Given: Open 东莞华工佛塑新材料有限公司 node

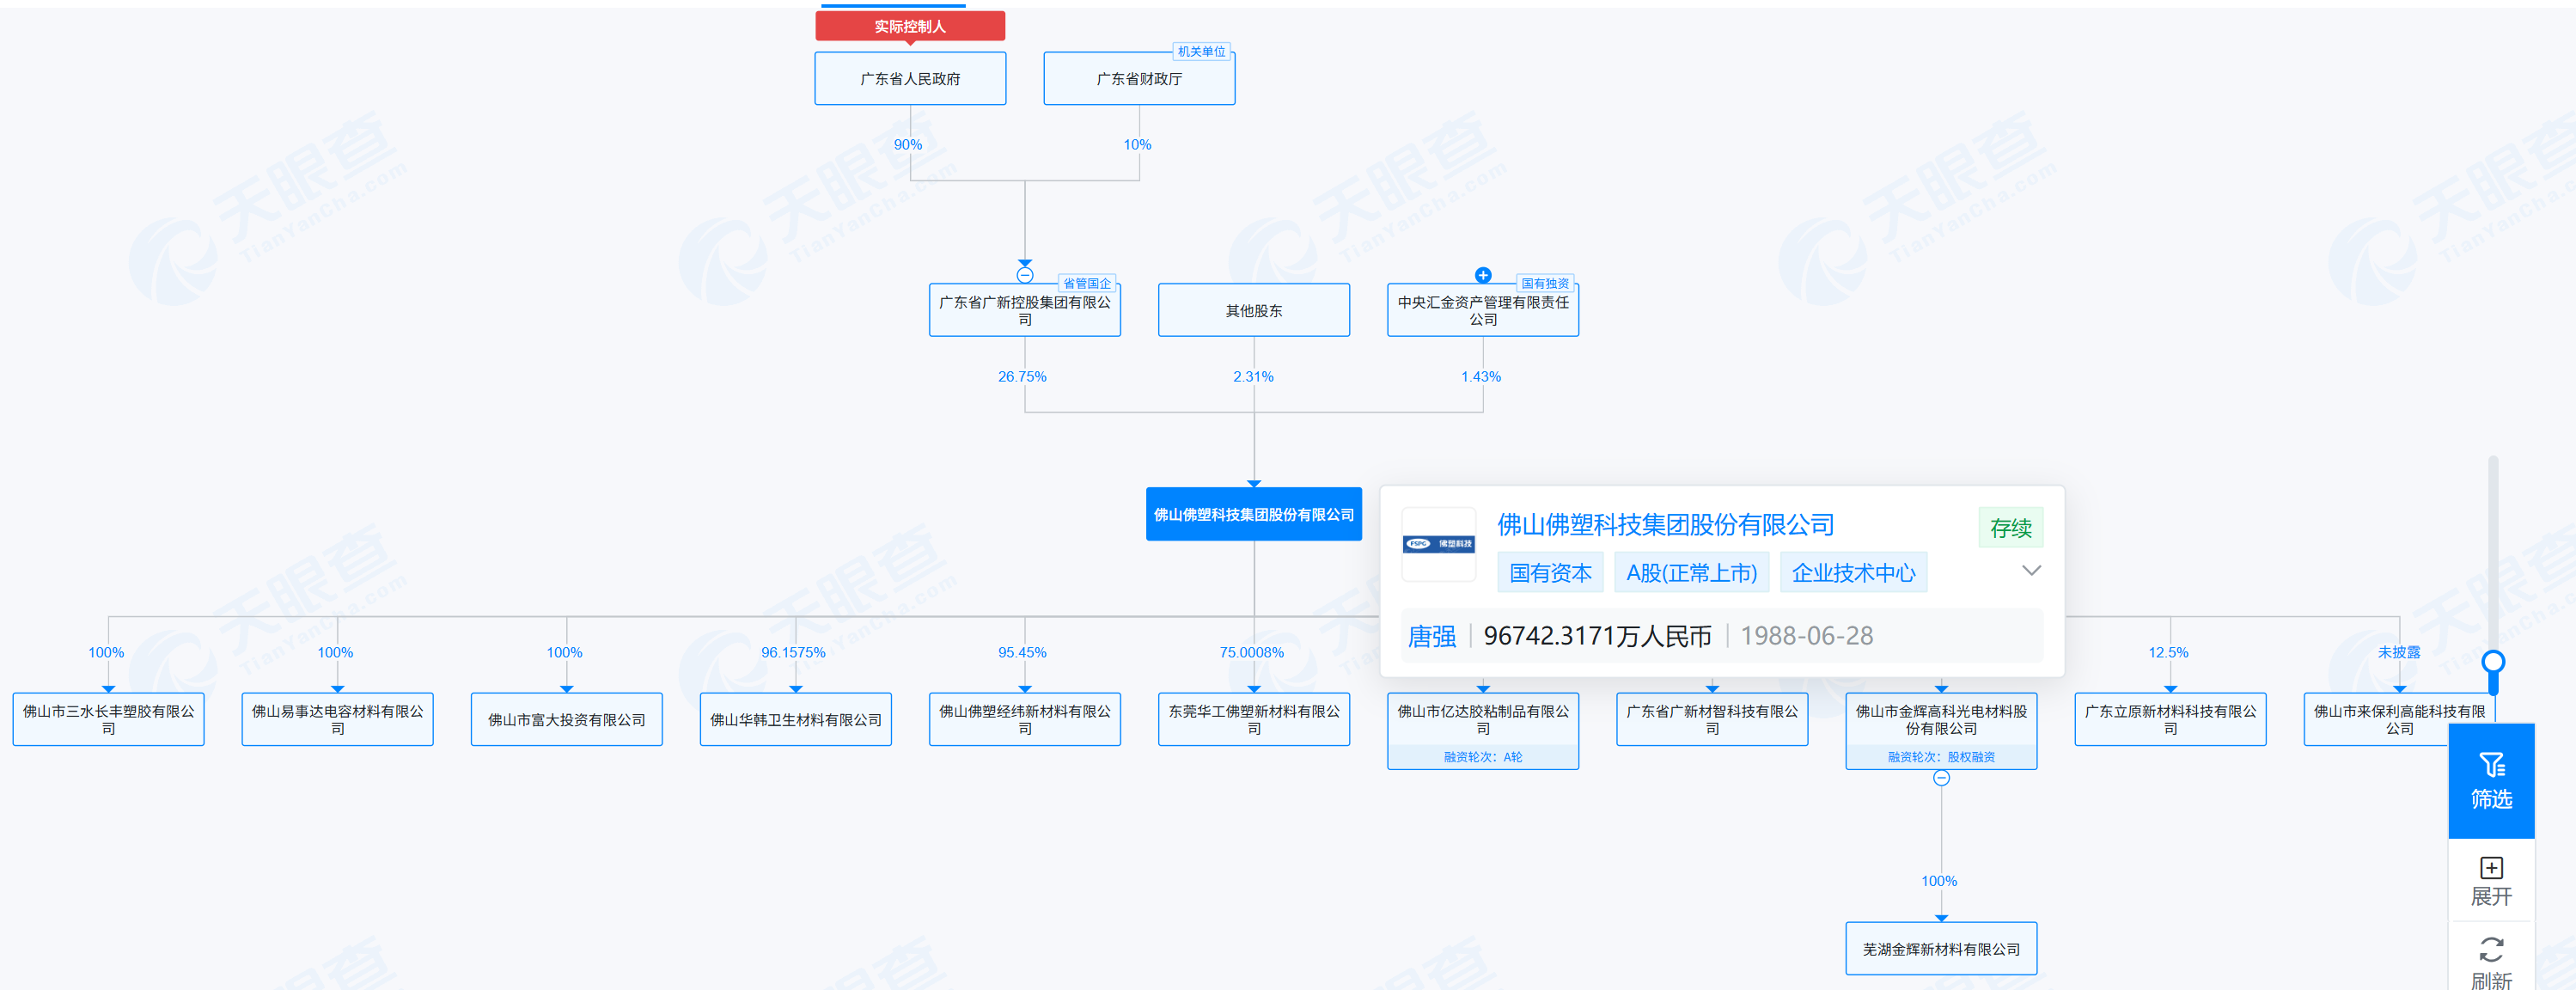Looking at the screenshot, I should click(1254, 720).
